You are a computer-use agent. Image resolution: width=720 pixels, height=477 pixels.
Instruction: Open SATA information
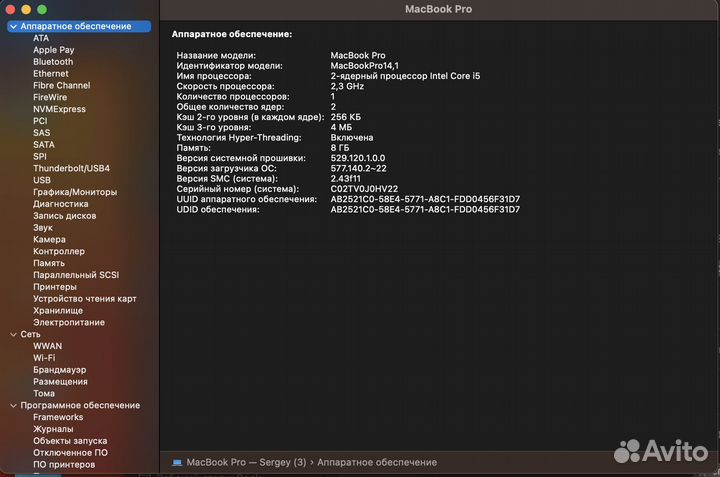coord(44,145)
